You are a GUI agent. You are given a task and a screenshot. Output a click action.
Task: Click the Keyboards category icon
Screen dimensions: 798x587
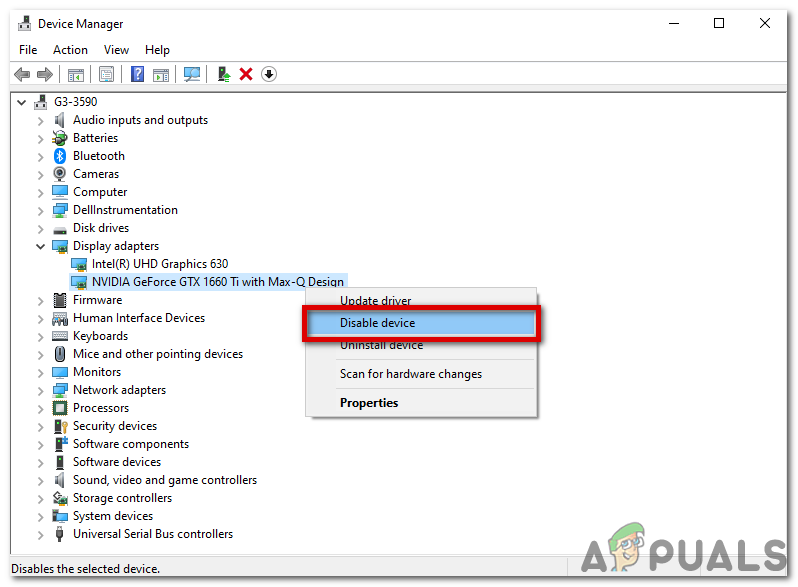(x=60, y=336)
